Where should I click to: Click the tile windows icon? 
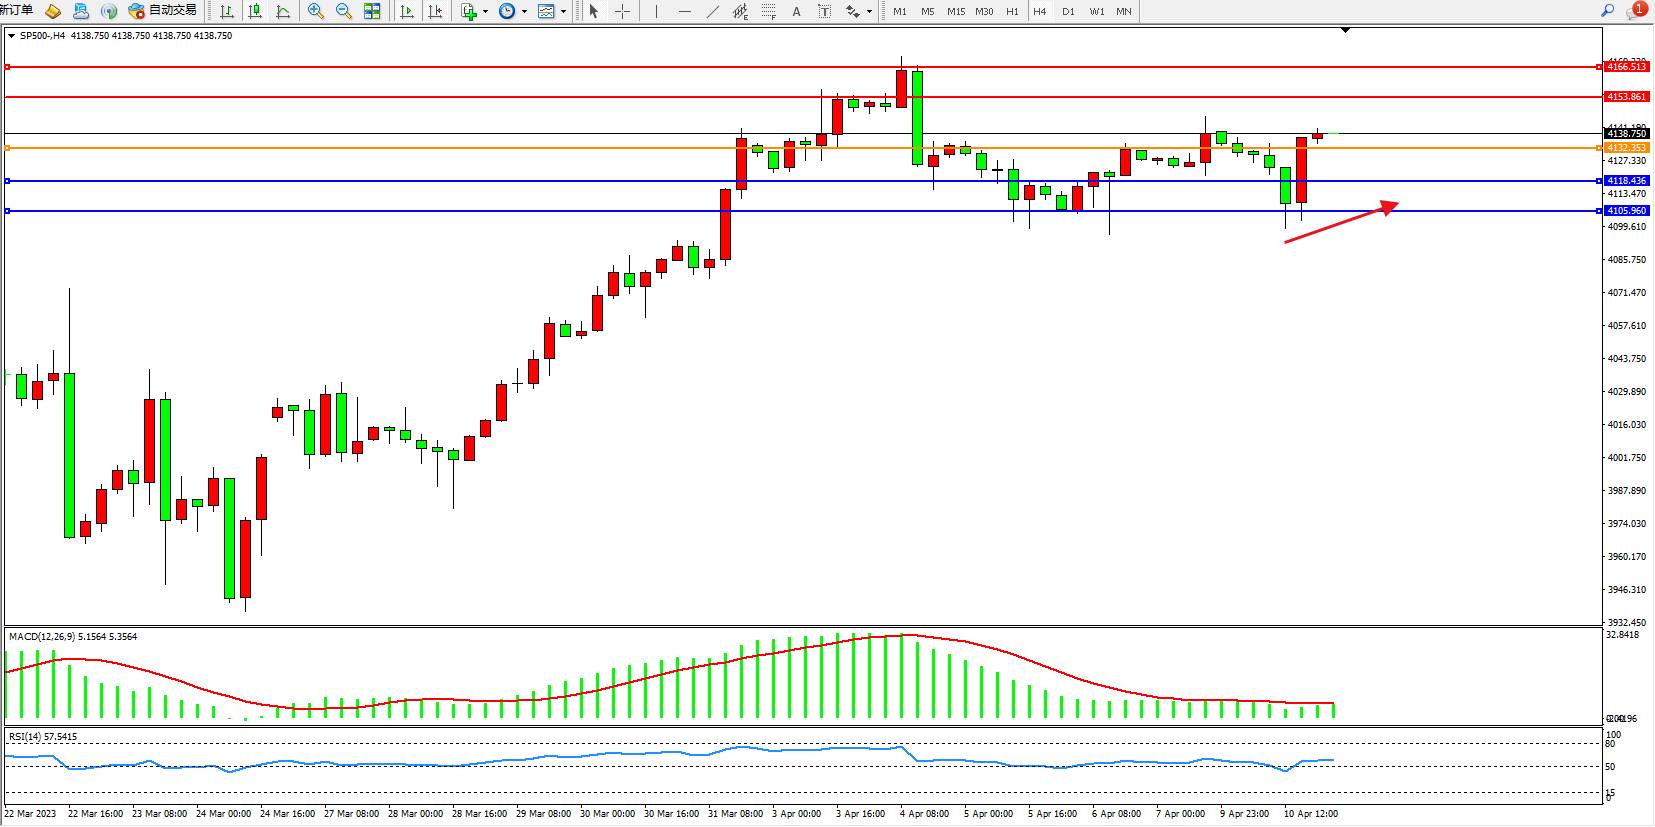tap(372, 11)
